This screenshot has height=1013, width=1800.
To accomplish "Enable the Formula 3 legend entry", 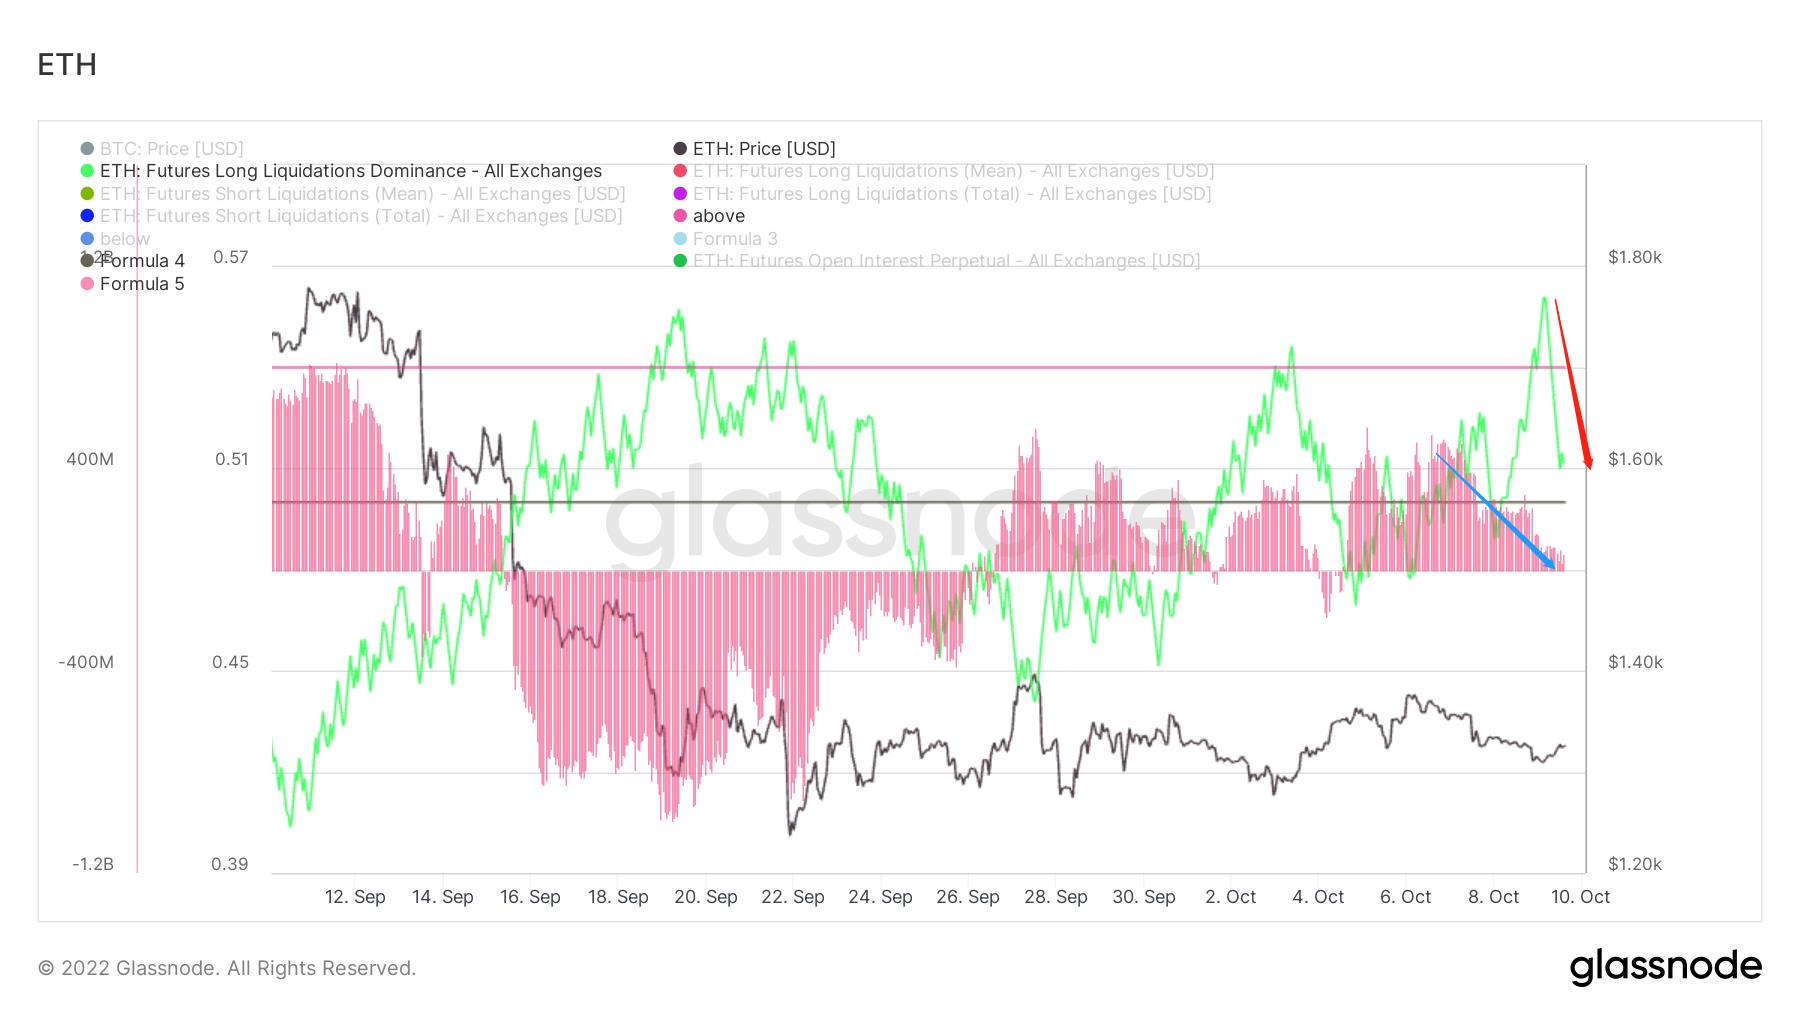I will 734,239.
